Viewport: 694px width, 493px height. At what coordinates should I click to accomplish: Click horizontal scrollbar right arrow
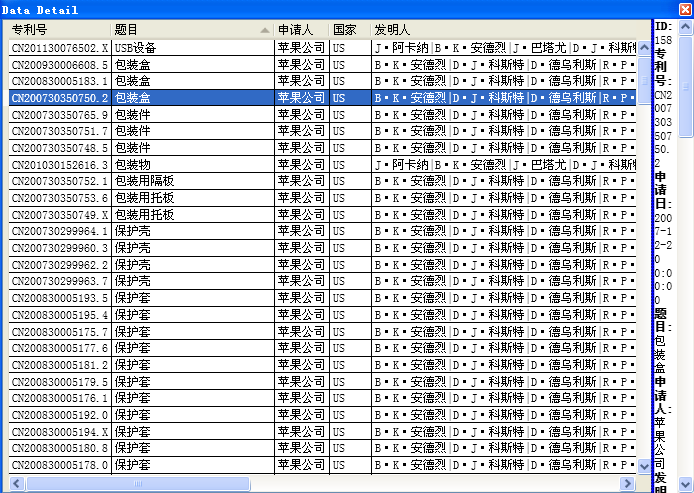(627, 483)
